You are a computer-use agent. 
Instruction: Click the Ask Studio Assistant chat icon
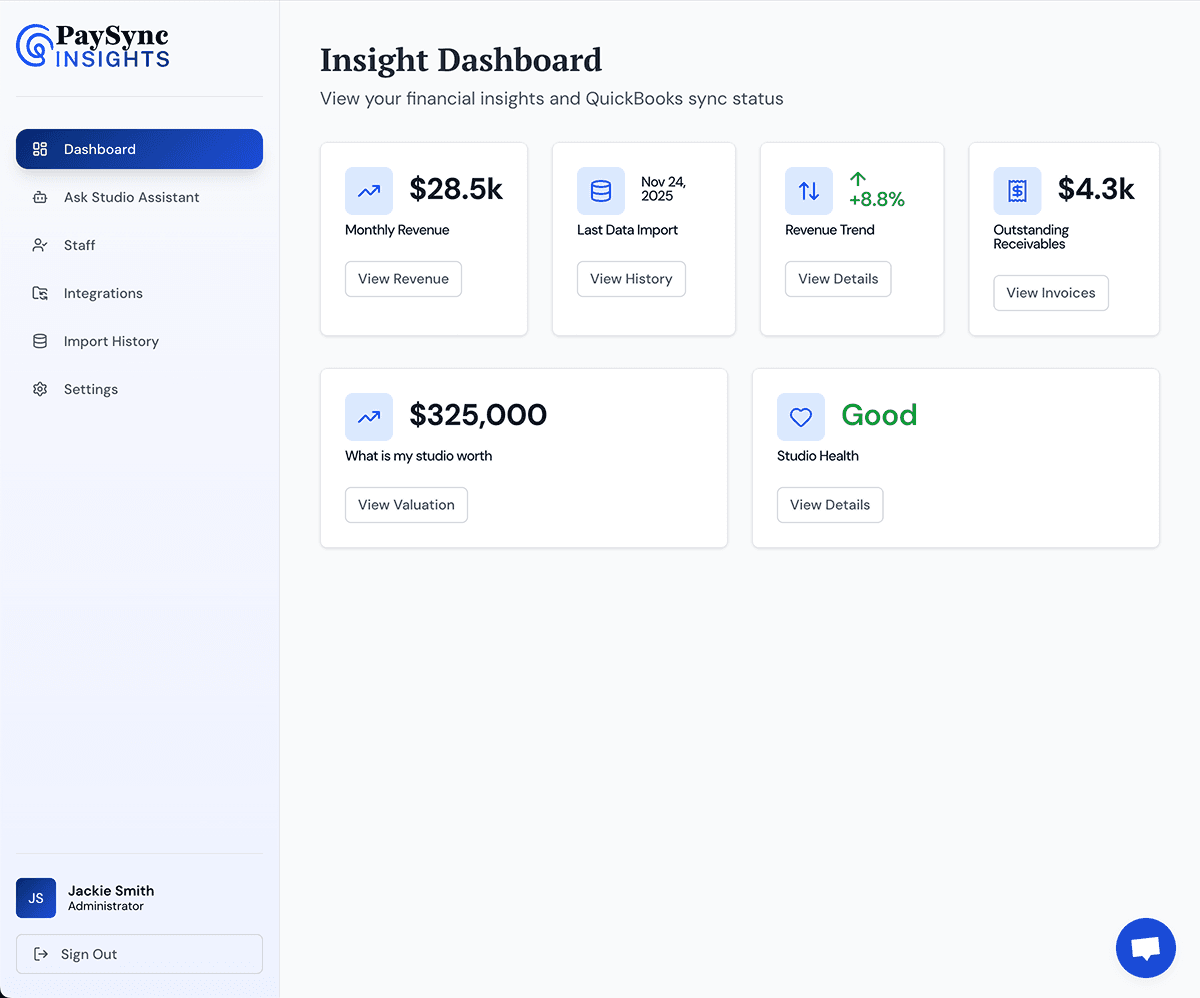click(x=39, y=197)
